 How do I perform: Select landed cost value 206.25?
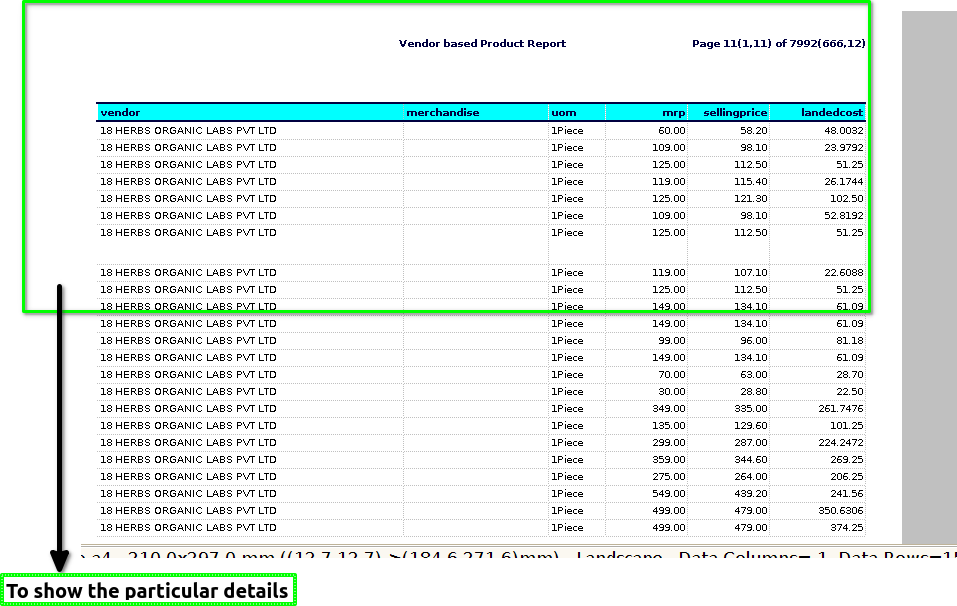click(847, 477)
